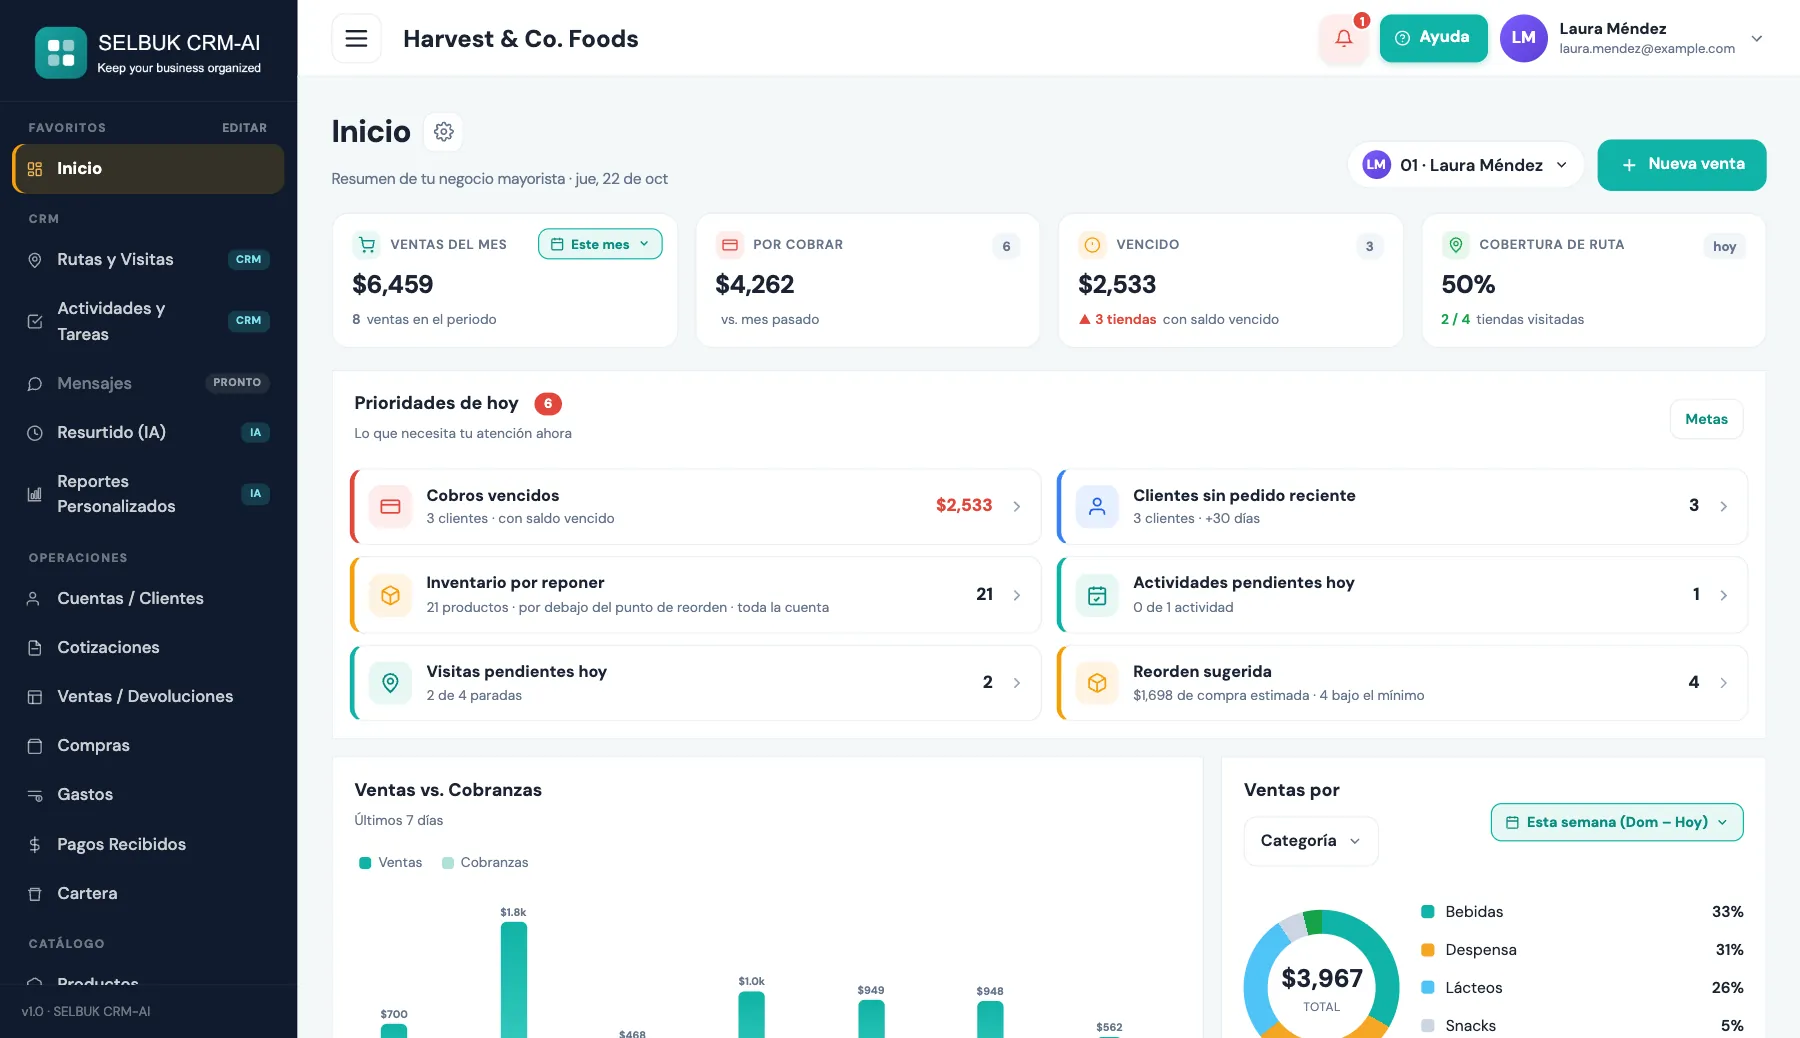Click the clock icon on Vencido
This screenshot has height=1038, width=1800.
point(1093,245)
